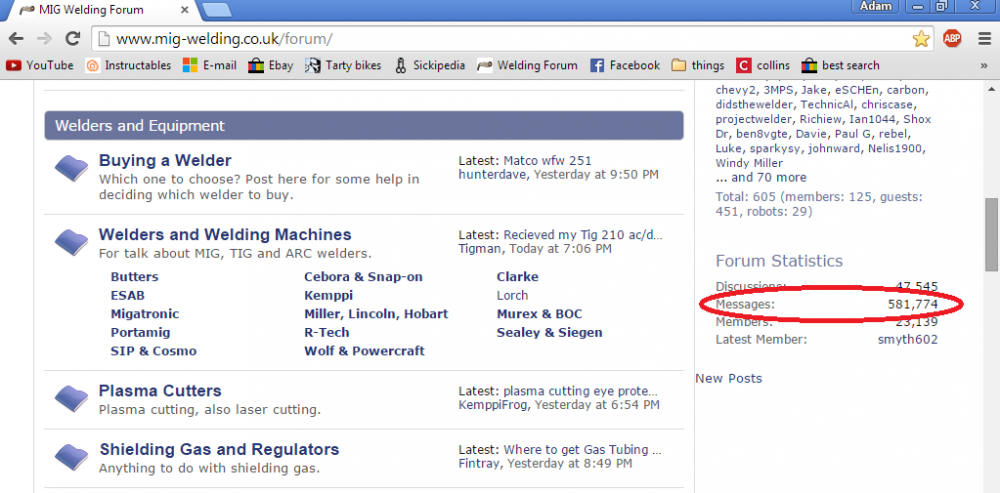
Task: Open latest member smyth602's profile
Action: (908, 339)
